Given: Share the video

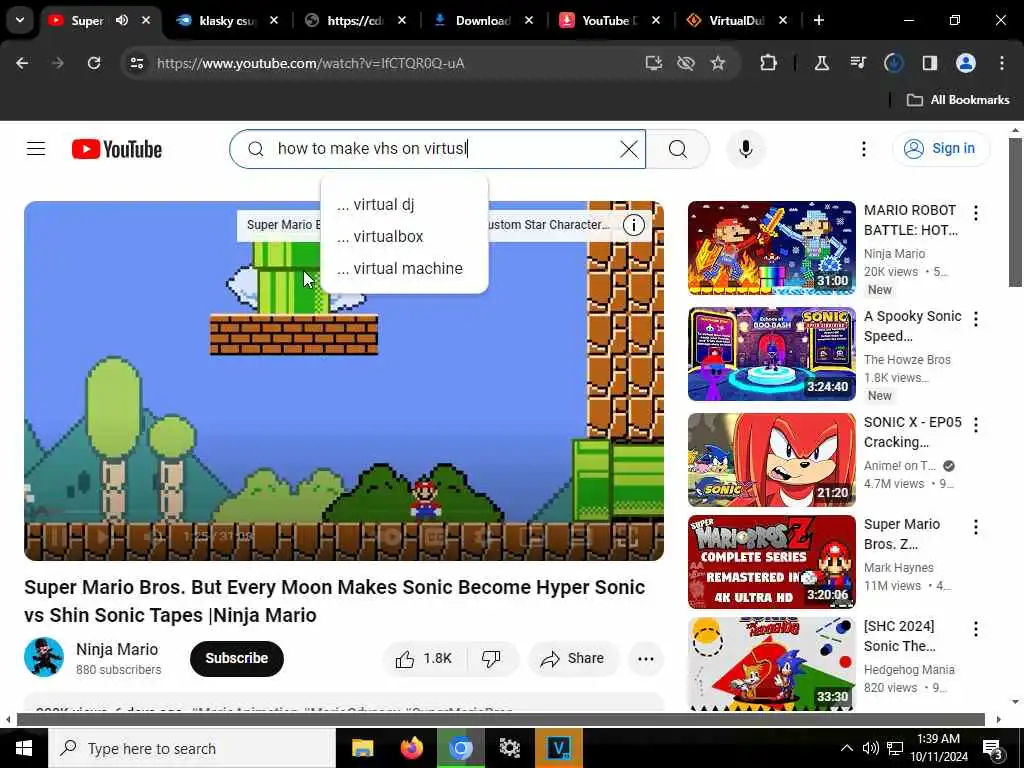Looking at the screenshot, I should coord(572,658).
